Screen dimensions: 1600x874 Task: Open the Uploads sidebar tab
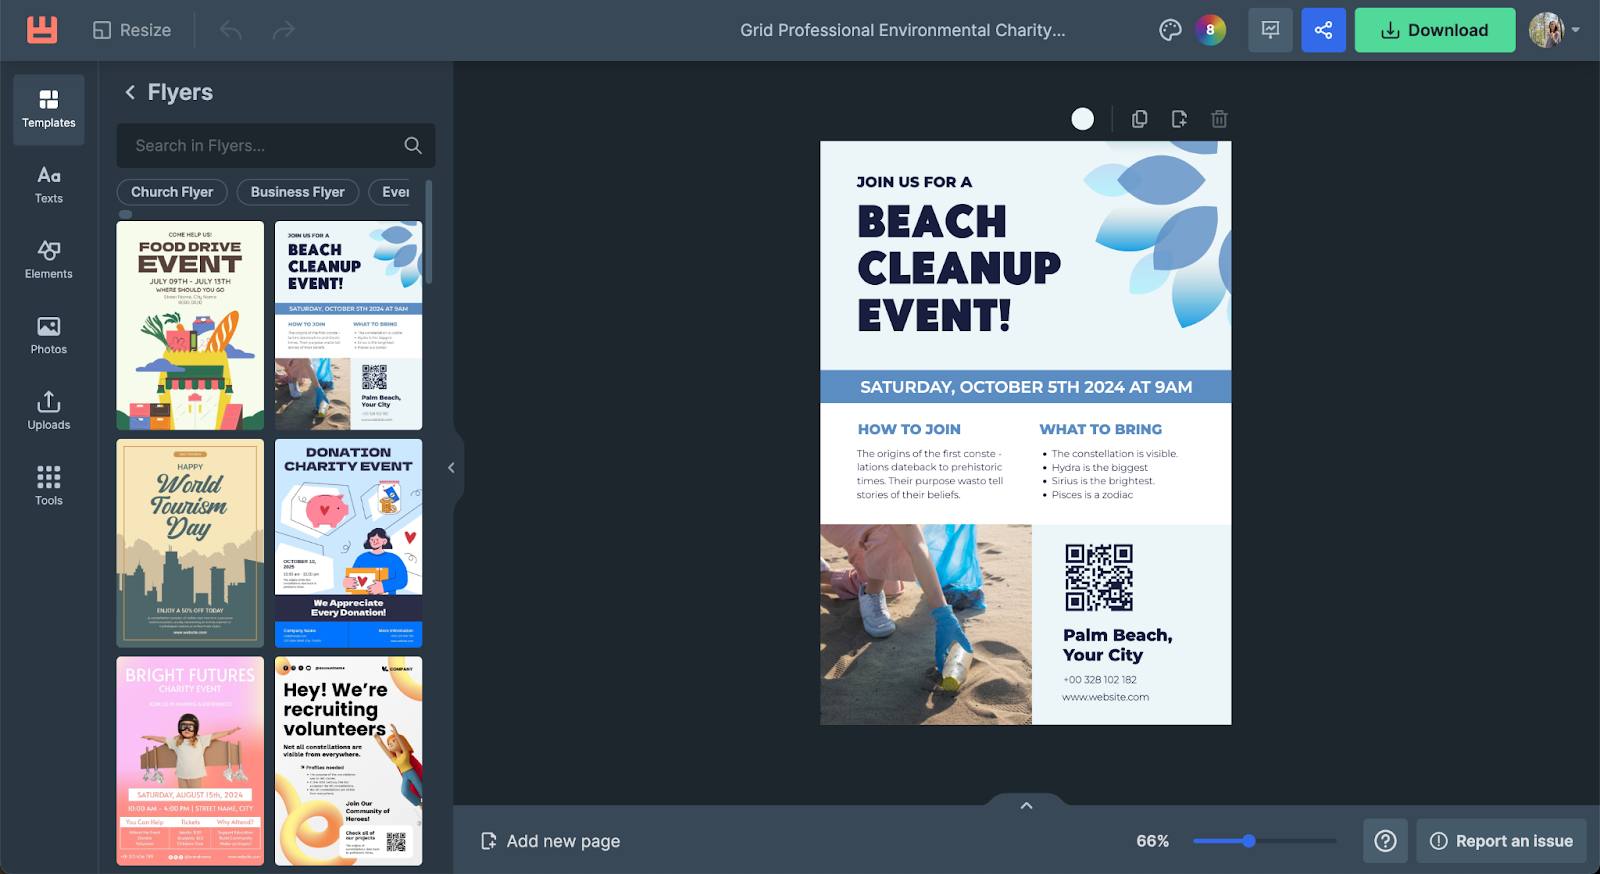(49, 411)
